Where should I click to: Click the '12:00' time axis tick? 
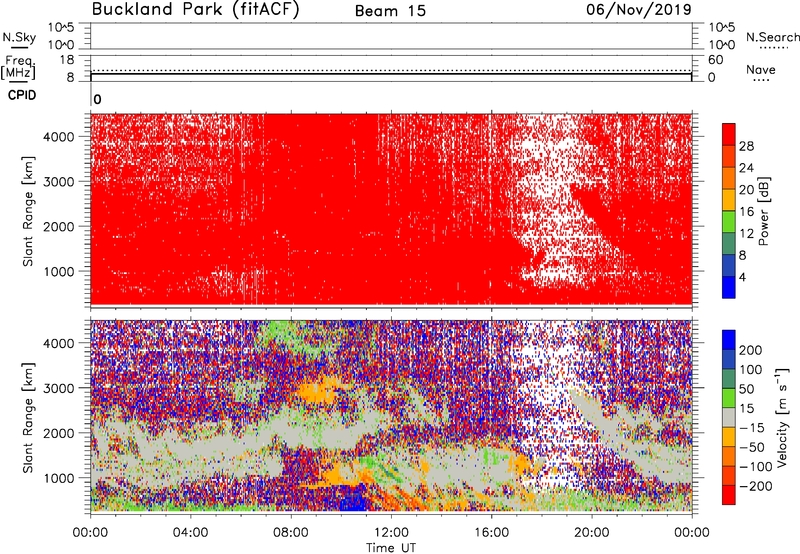tap(391, 533)
